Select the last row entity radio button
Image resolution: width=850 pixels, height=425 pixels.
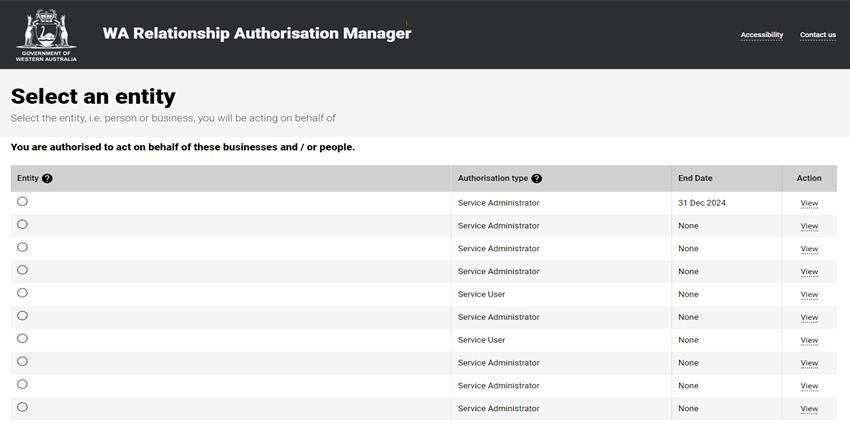pos(22,407)
